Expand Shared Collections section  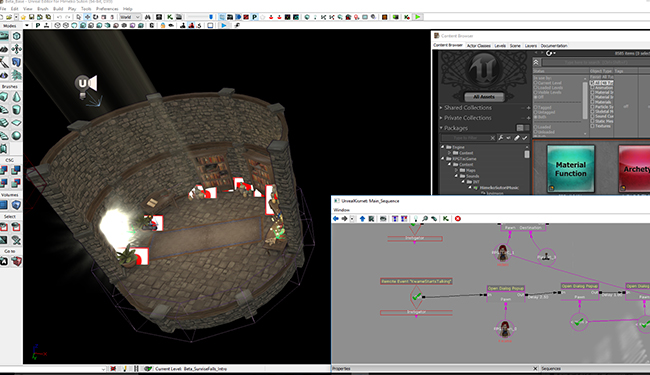(441, 108)
